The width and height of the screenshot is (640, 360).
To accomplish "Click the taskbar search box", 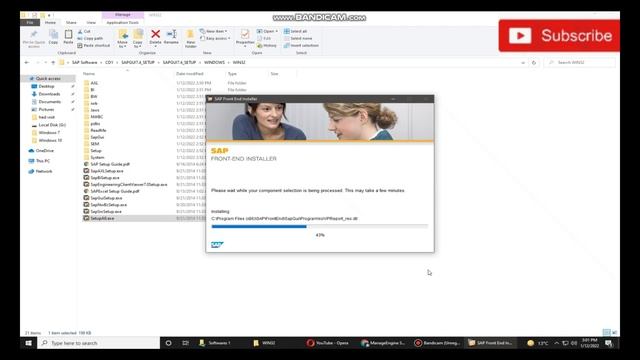I will point(99,343).
